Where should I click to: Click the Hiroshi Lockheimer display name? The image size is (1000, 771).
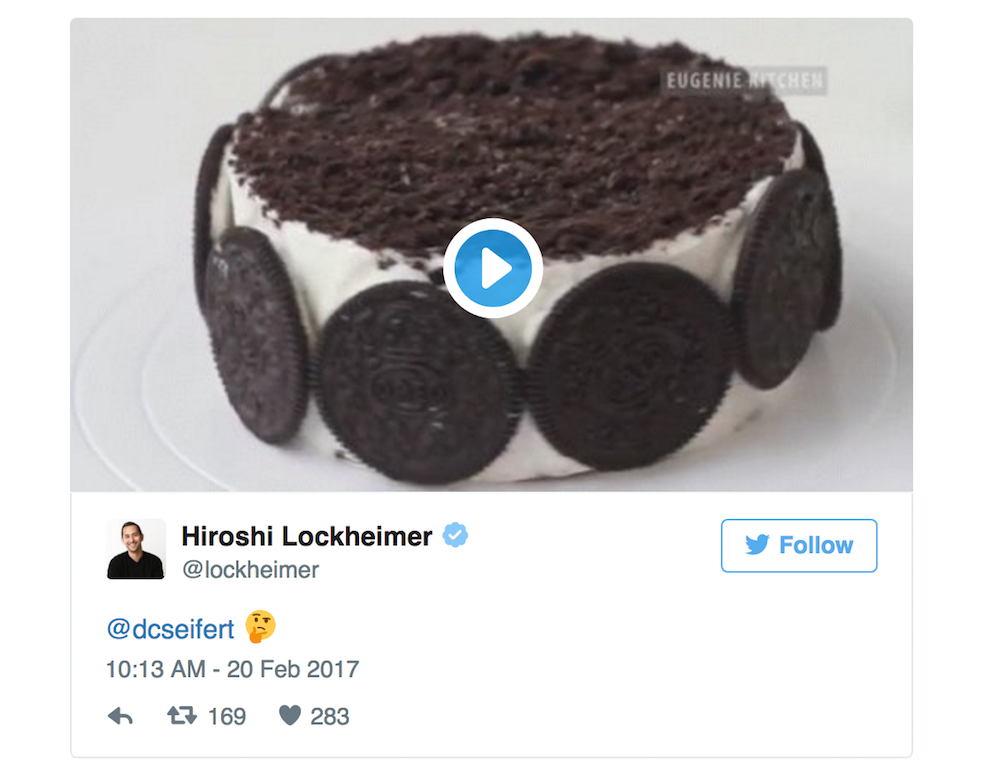coord(306,536)
